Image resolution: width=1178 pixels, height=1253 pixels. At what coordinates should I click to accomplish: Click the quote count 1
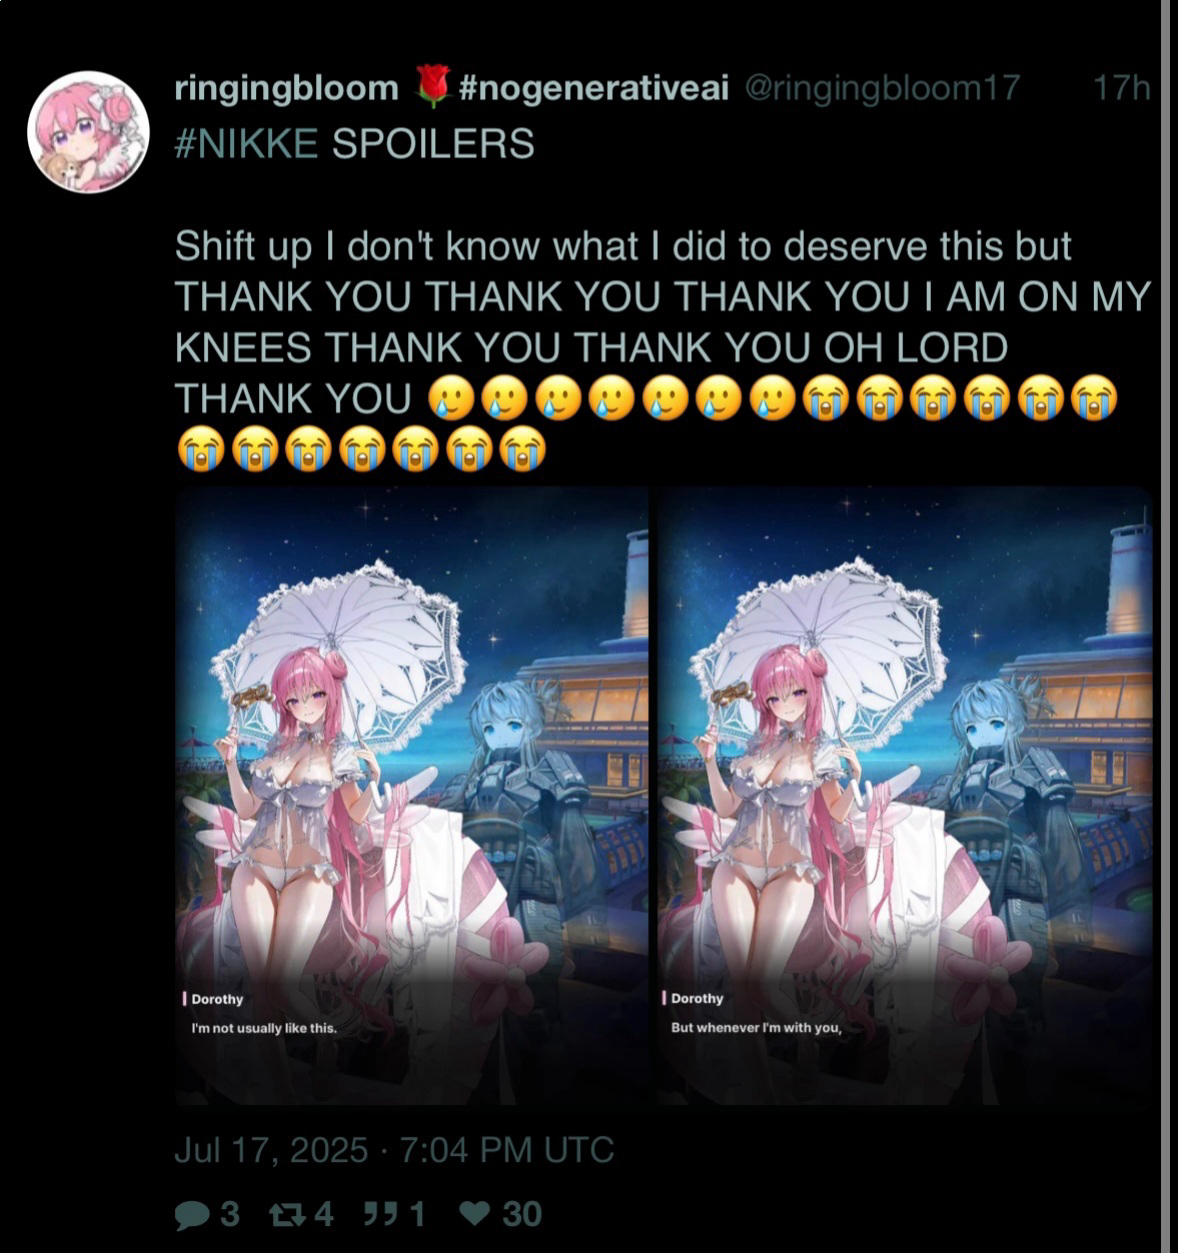[x=416, y=1215]
